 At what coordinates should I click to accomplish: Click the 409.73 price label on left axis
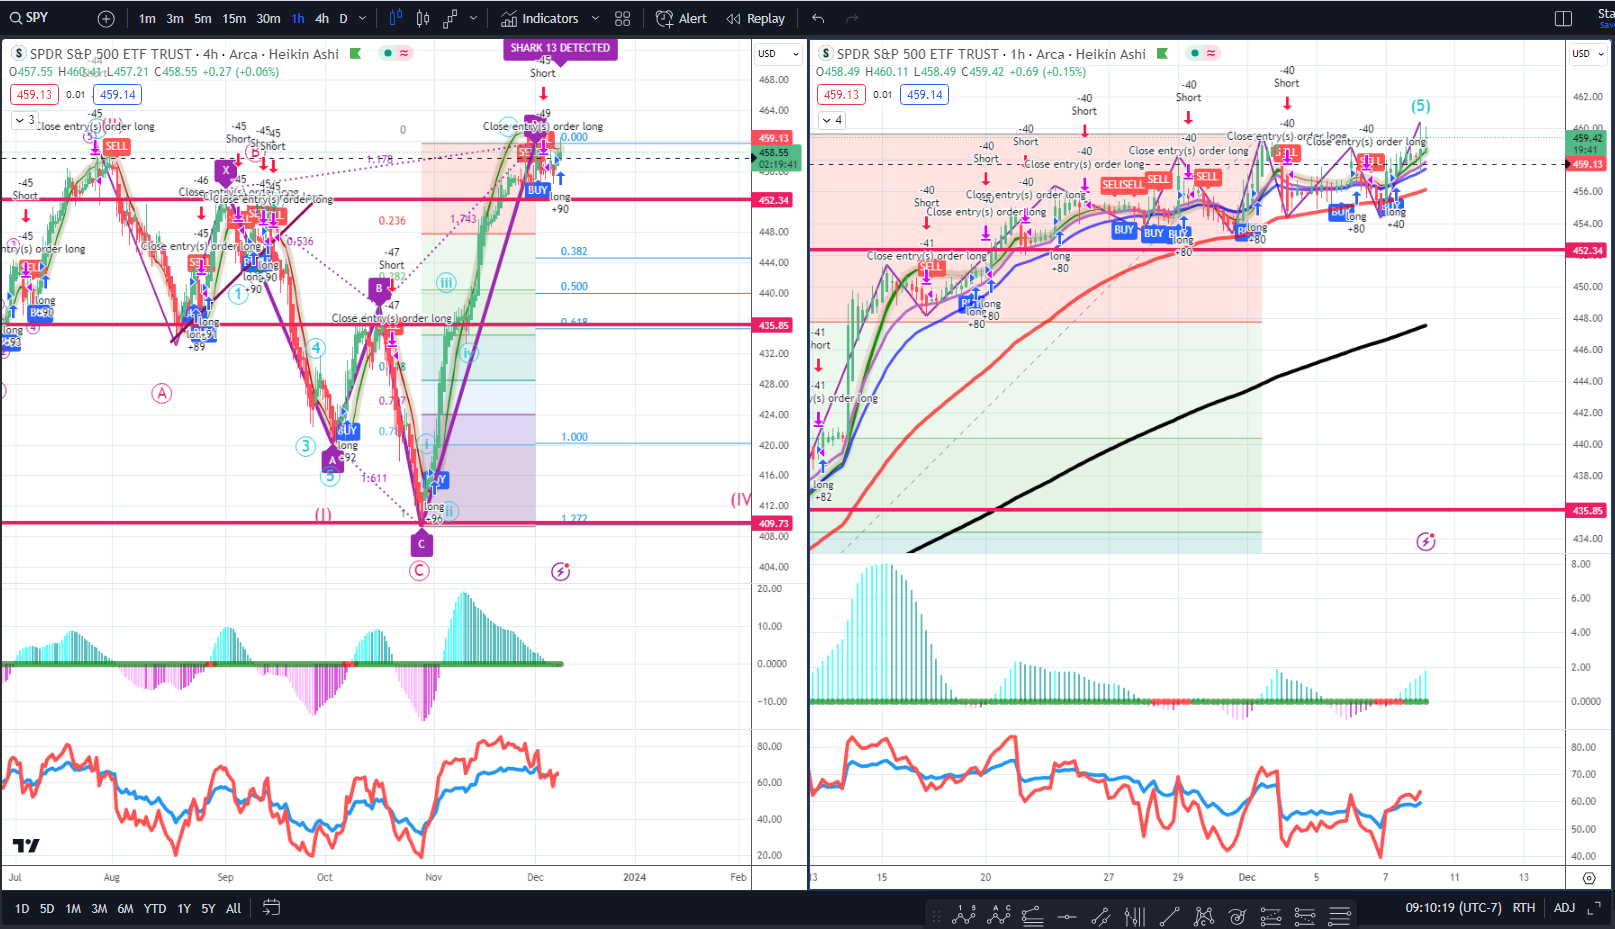774,523
